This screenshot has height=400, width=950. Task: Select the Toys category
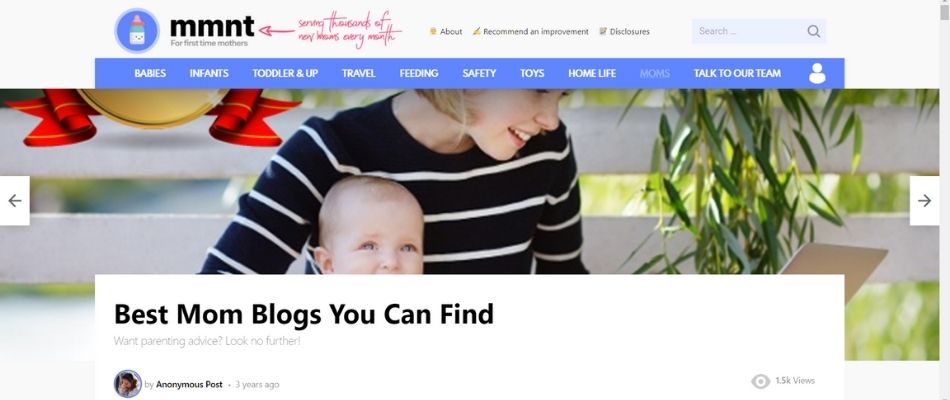click(x=532, y=73)
